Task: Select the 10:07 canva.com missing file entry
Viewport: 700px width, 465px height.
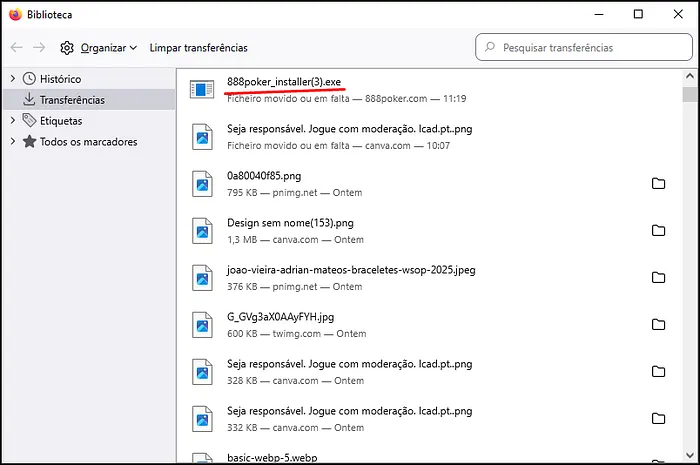Action: 429,137
